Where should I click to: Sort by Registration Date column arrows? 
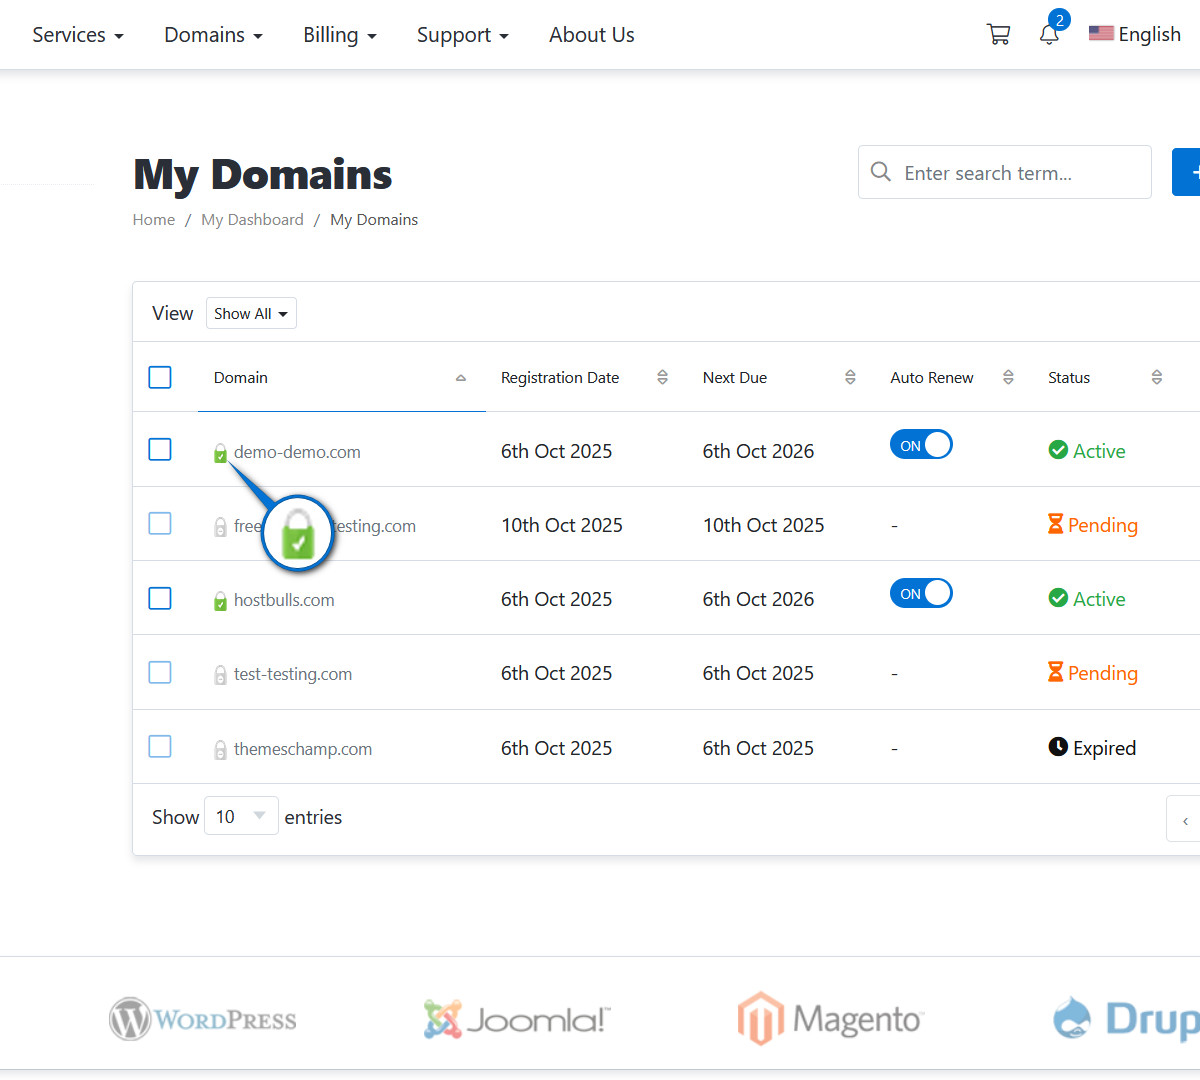pos(662,378)
